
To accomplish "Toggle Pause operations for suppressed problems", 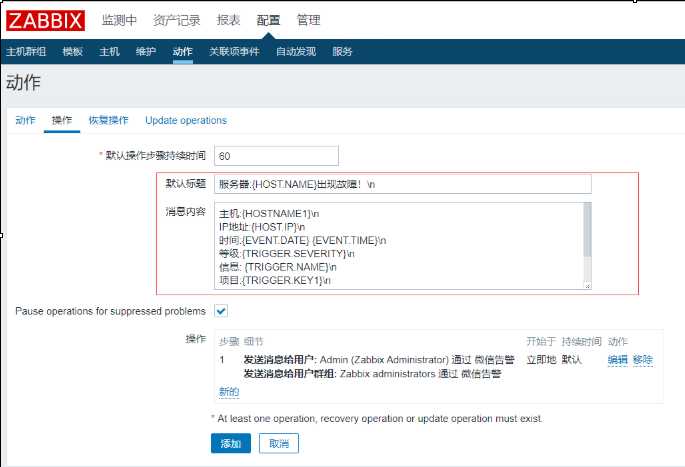I will pos(221,311).
